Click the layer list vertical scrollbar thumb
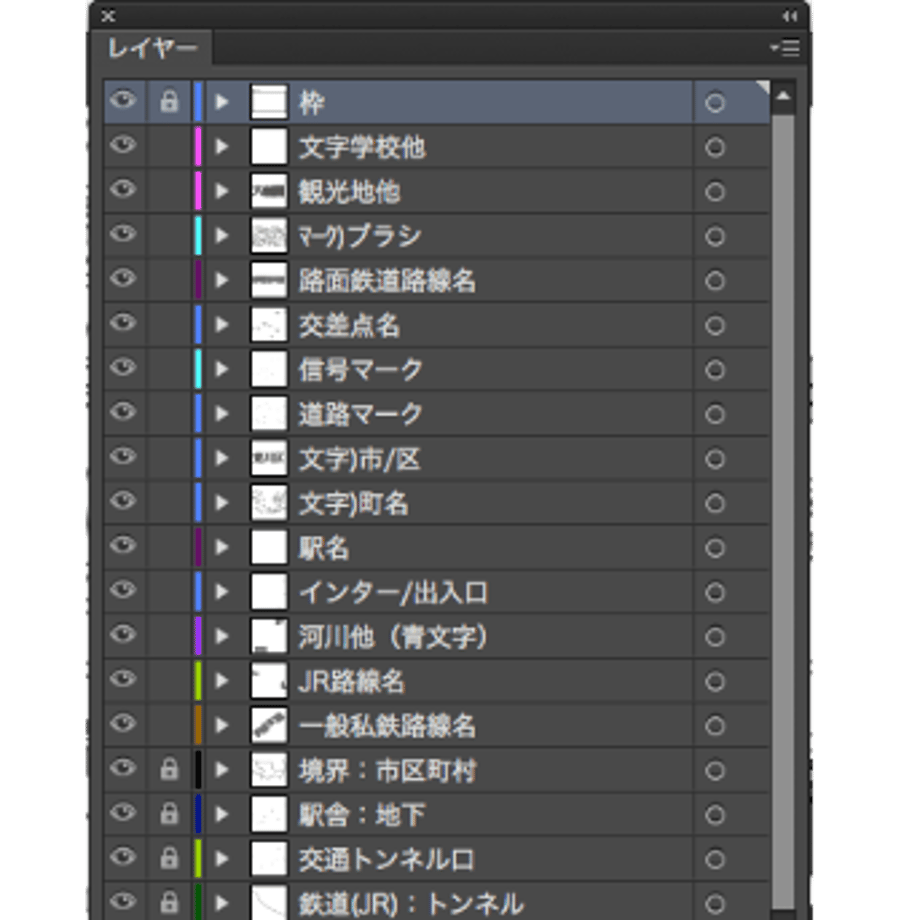Image resolution: width=920 pixels, height=920 pixels. point(783,510)
